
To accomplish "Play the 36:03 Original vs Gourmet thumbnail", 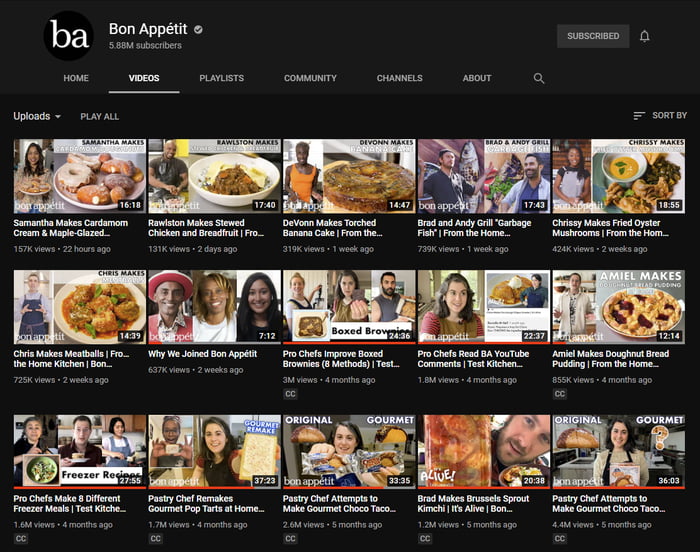I will pos(619,452).
